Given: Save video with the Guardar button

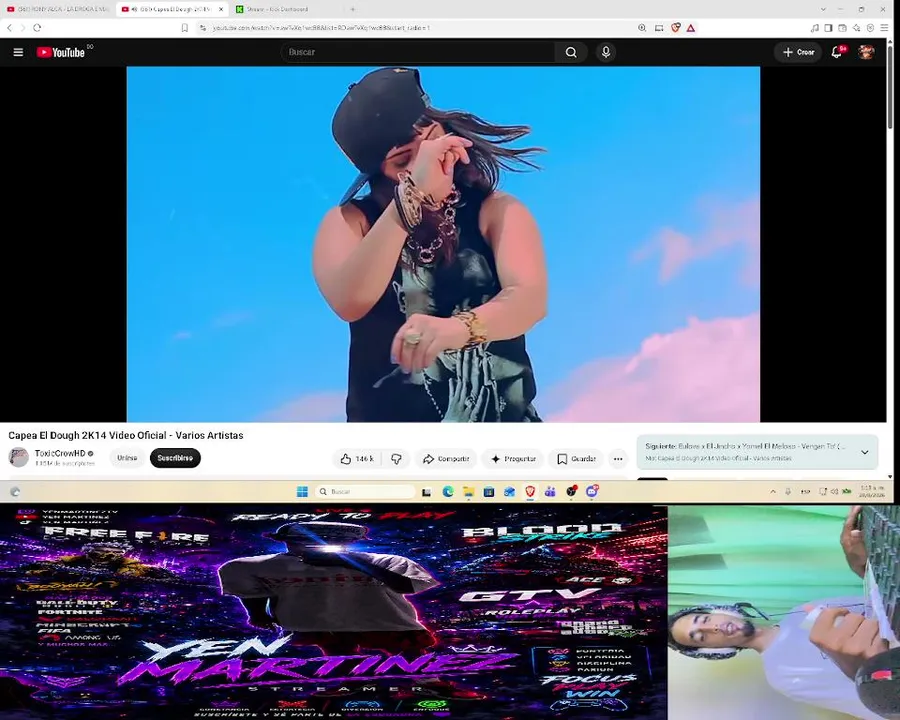Looking at the screenshot, I should coord(576,459).
